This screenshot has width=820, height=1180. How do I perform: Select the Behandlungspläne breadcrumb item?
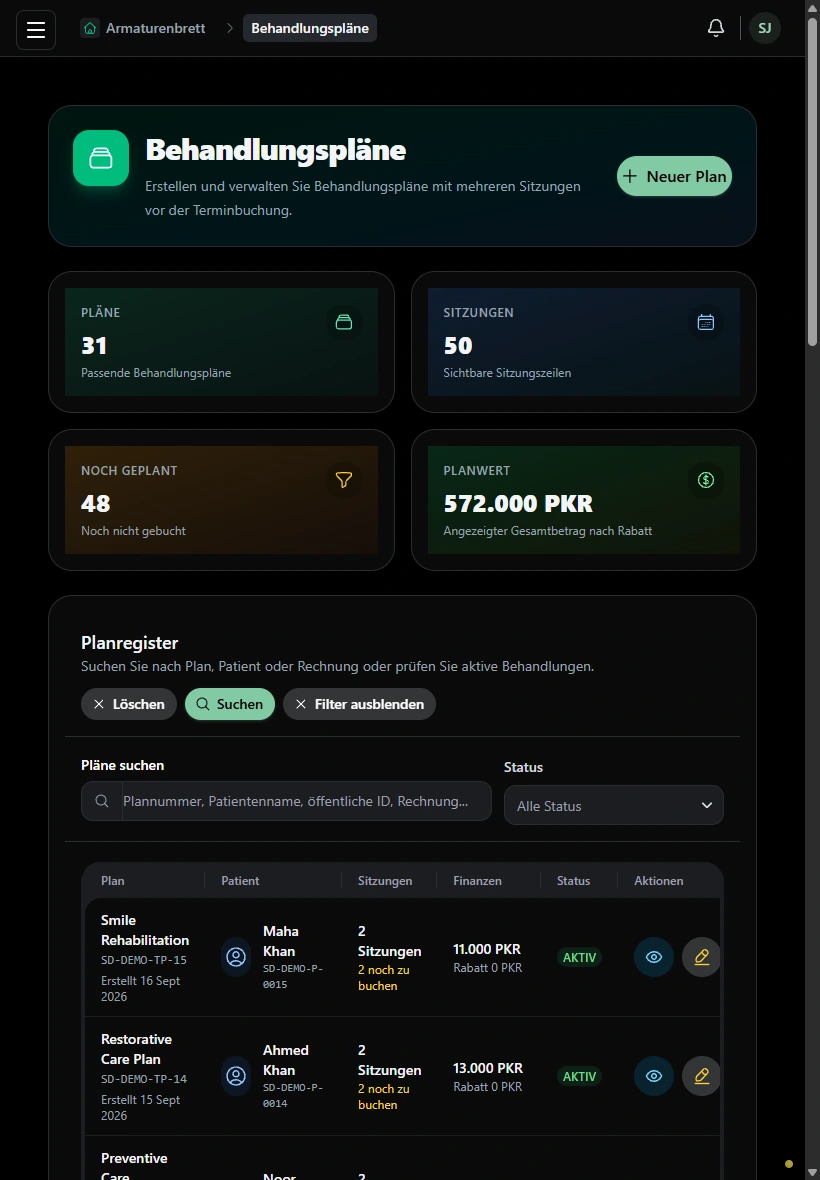coord(310,29)
